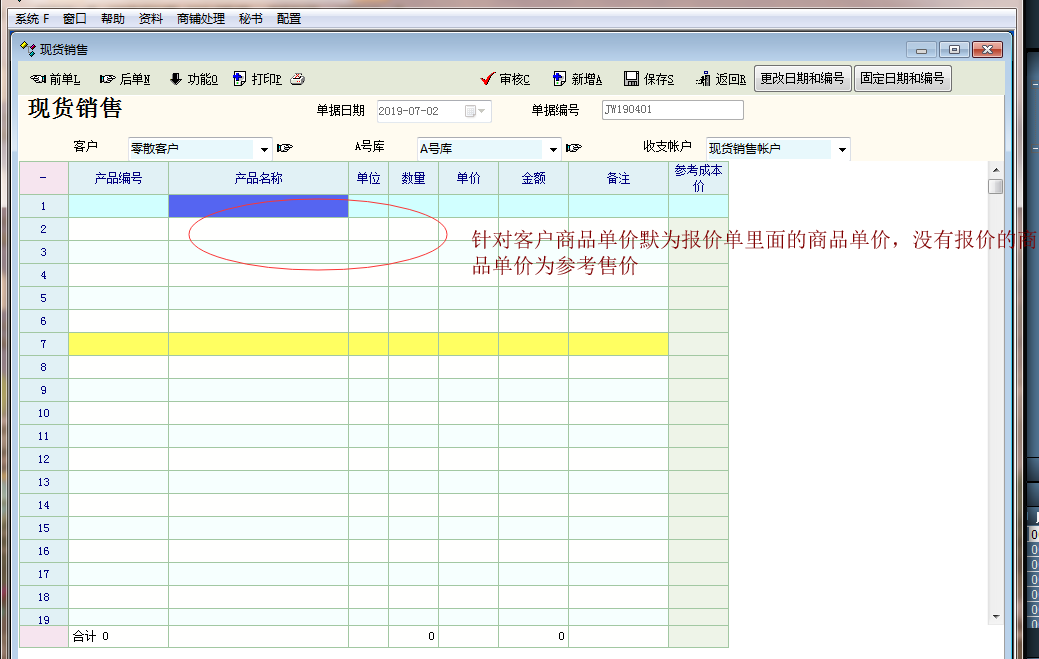The height and width of the screenshot is (659, 1039).
Task: Click the 审核 approve checkmark
Action: coord(505,79)
